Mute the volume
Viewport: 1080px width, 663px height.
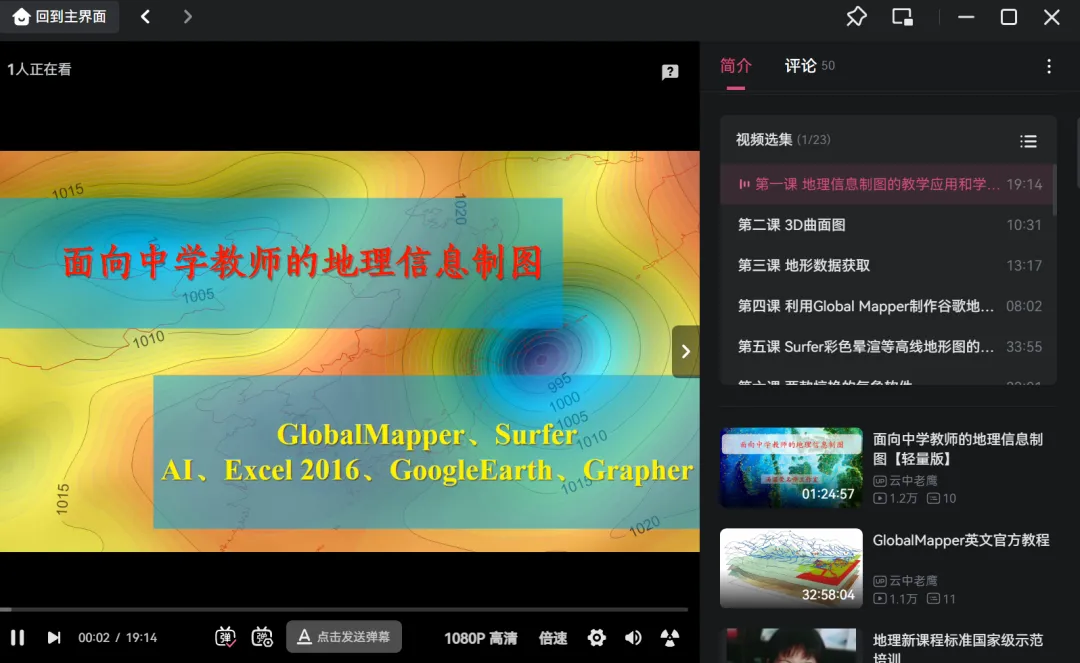click(x=633, y=638)
